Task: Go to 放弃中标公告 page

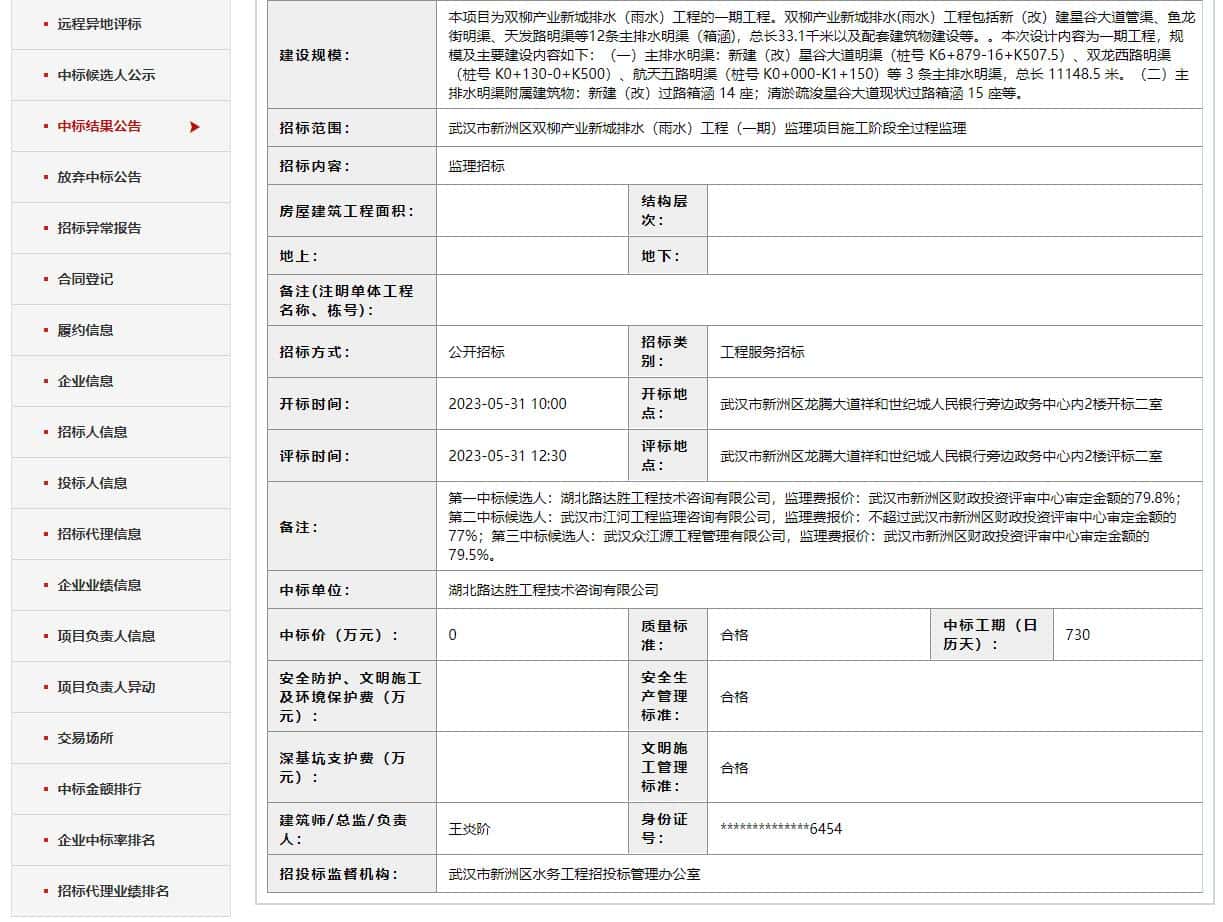Action: point(99,177)
